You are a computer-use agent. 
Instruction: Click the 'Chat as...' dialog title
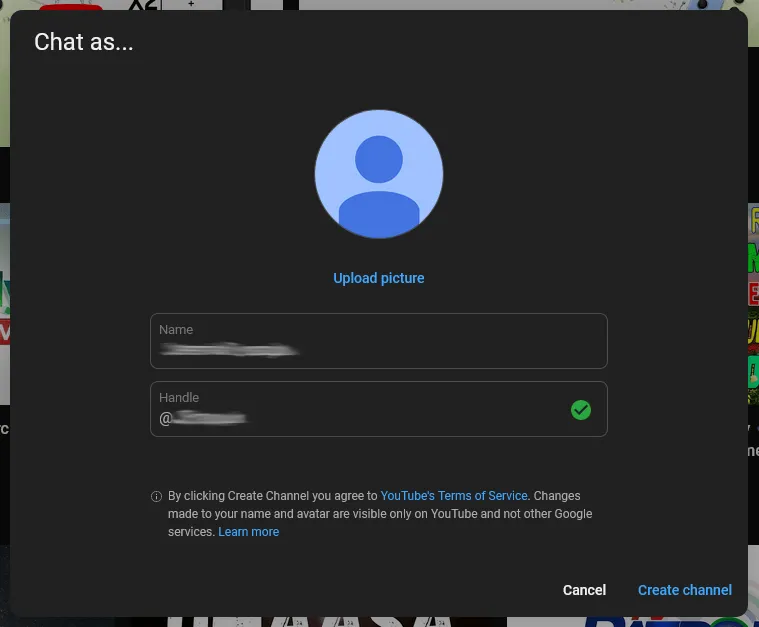[83, 42]
